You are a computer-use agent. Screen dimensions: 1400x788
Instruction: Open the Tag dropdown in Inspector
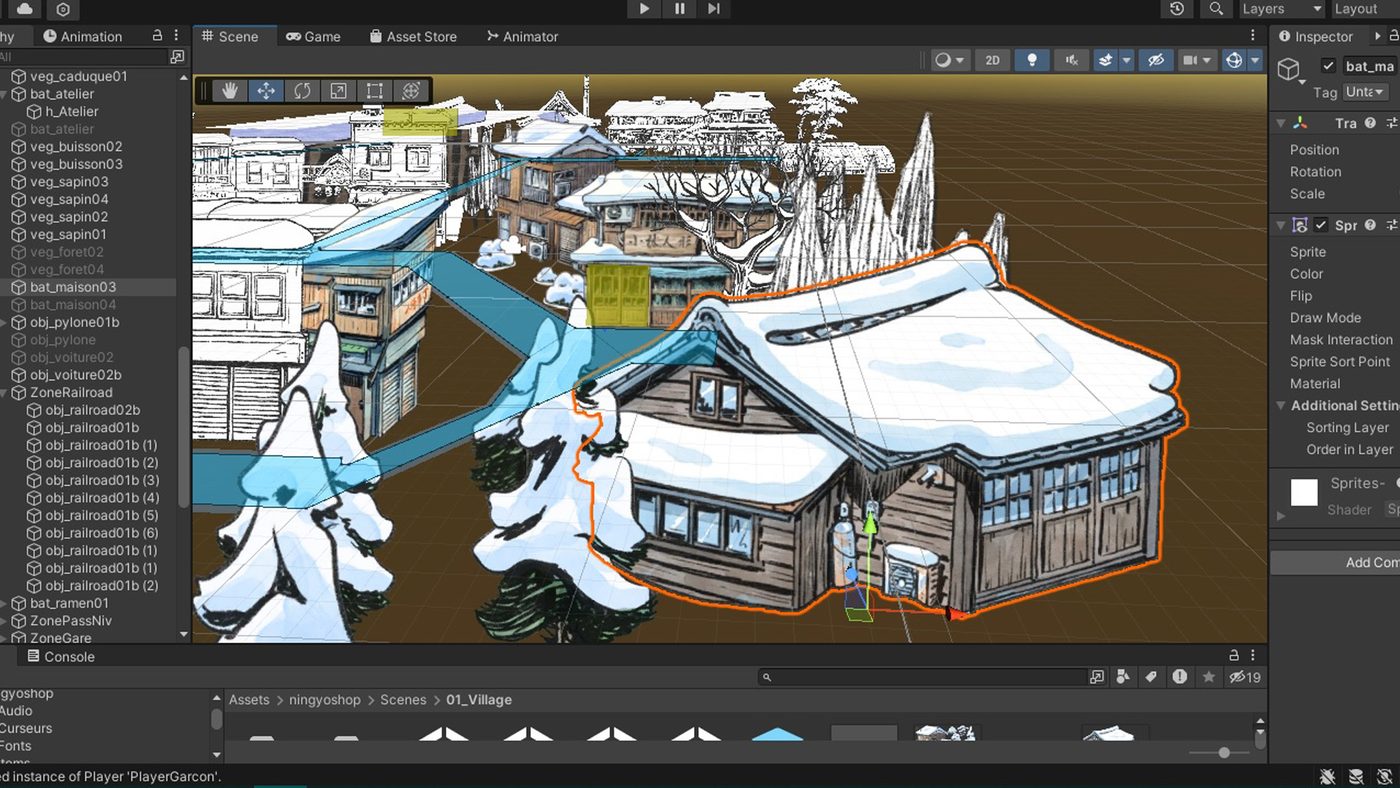(1366, 91)
